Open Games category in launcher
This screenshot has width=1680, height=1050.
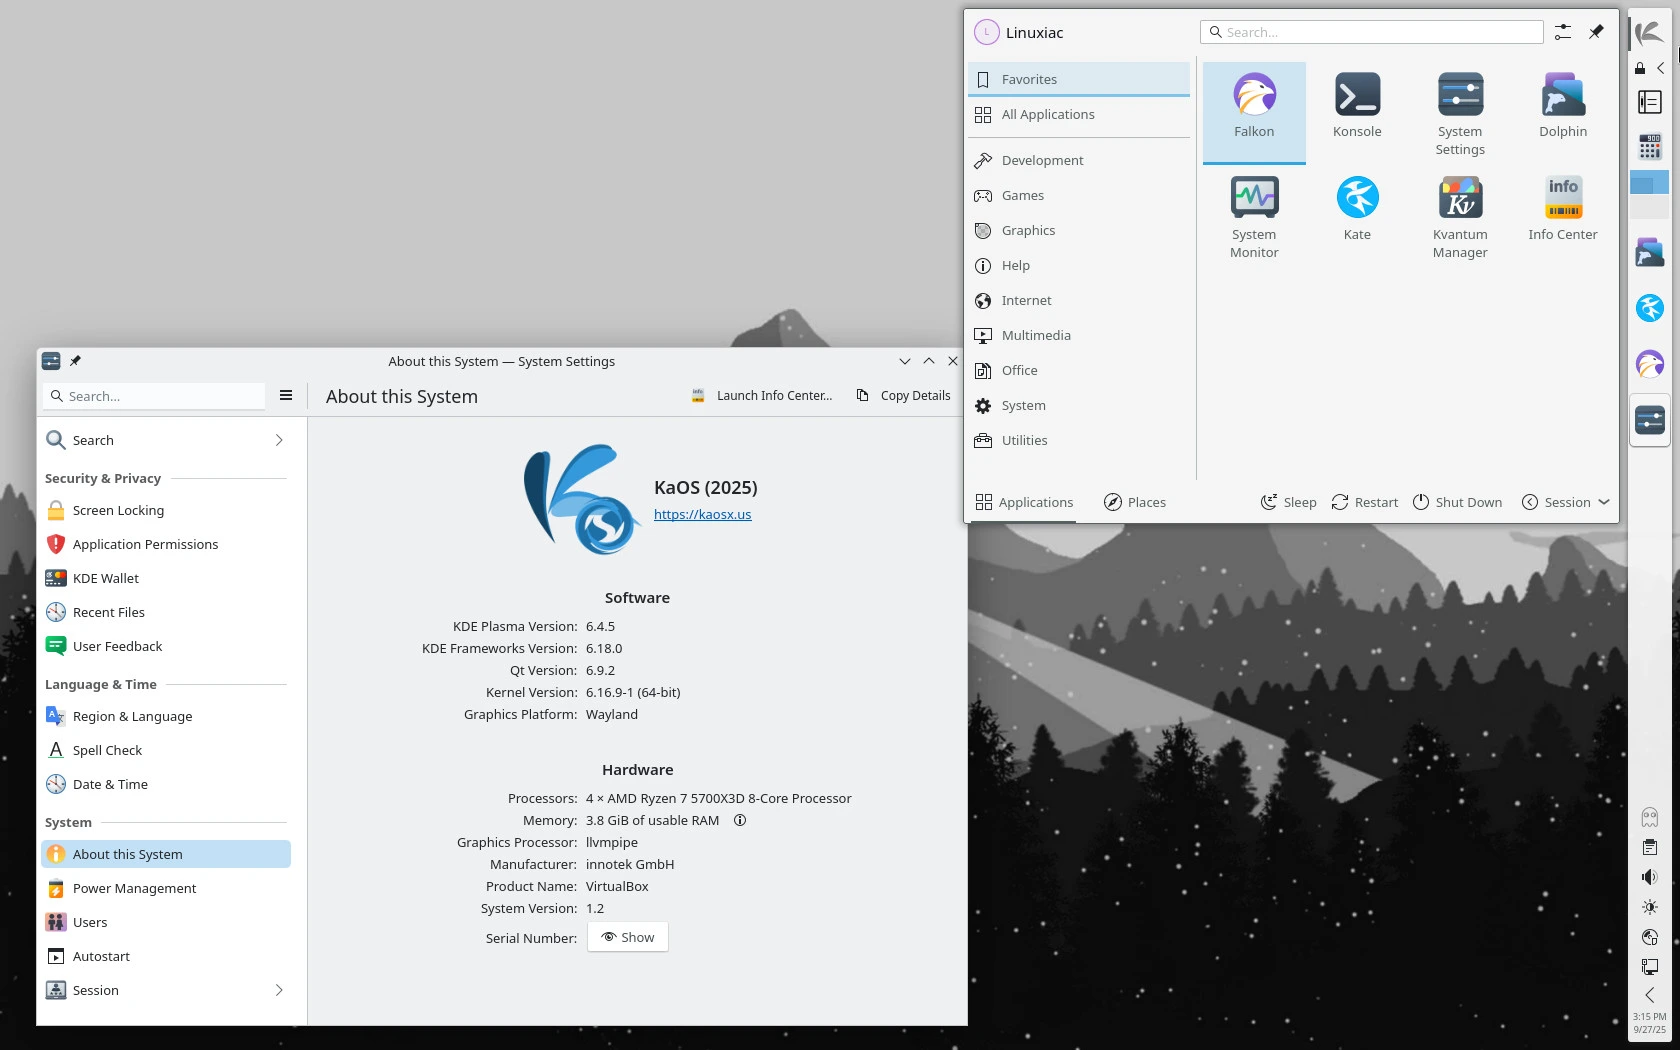pos(1079,195)
